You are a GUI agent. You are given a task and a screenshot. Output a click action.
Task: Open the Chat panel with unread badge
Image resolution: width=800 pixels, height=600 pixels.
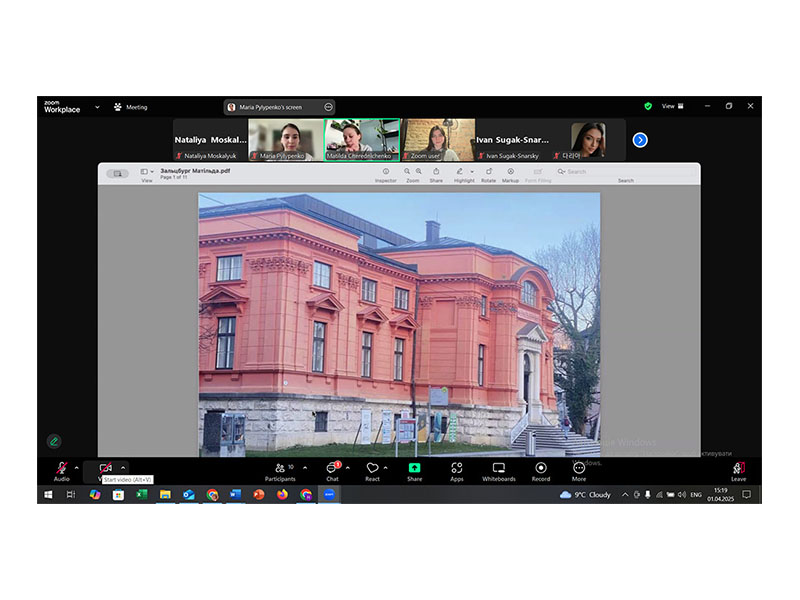333,471
